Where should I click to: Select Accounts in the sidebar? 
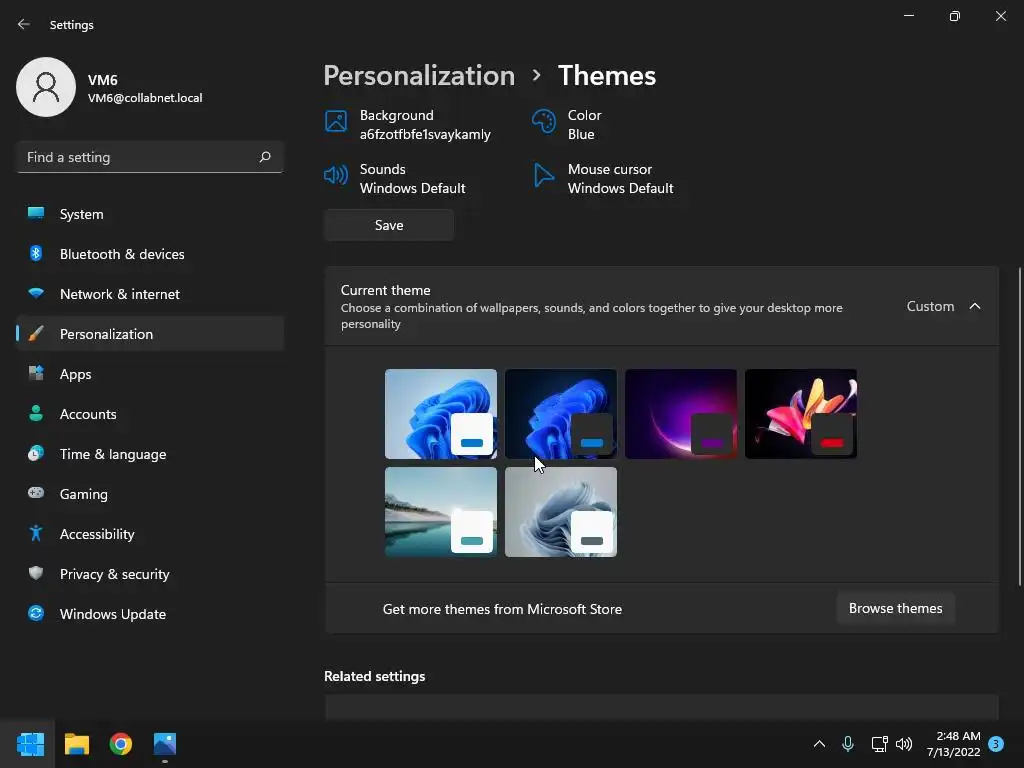[x=150, y=414]
